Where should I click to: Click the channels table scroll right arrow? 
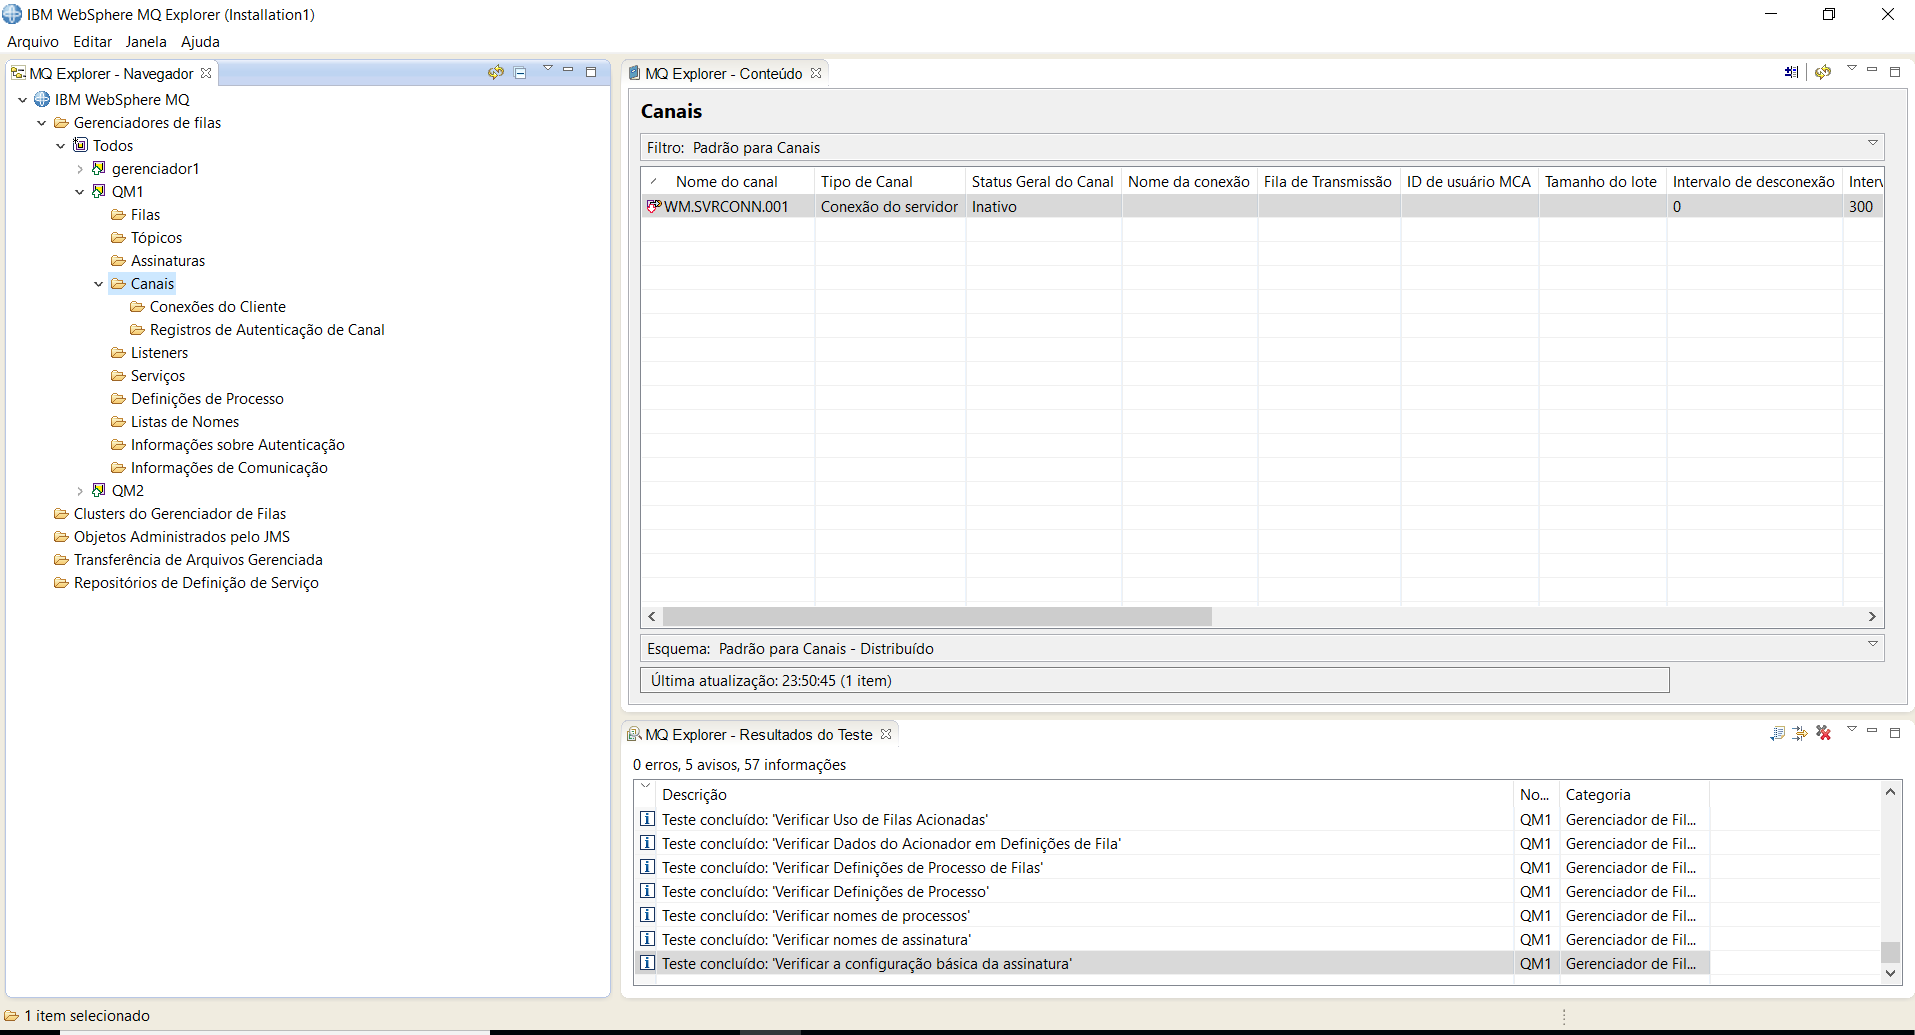pos(1873,617)
